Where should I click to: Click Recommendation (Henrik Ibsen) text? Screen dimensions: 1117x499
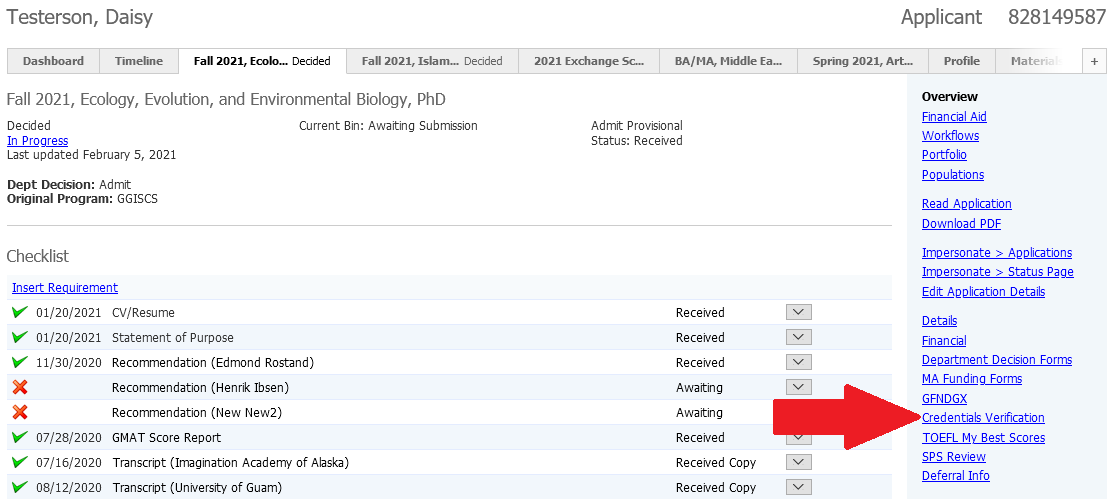point(200,388)
